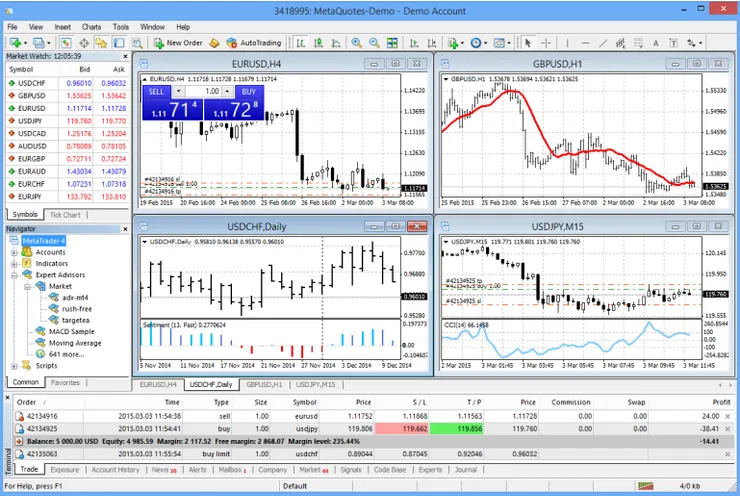
Task: Switch to the Account History tab
Action: [x=115, y=469]
